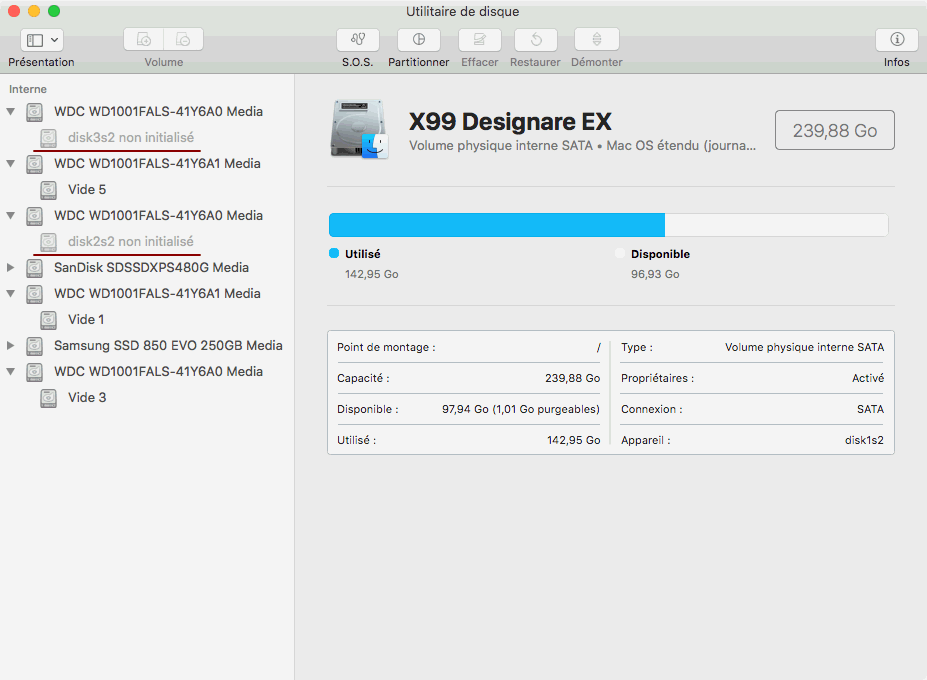Click the drive icon beside Samsung SSD 850
The height and width of the screenshot is (680, 927).
coord(35,346)
